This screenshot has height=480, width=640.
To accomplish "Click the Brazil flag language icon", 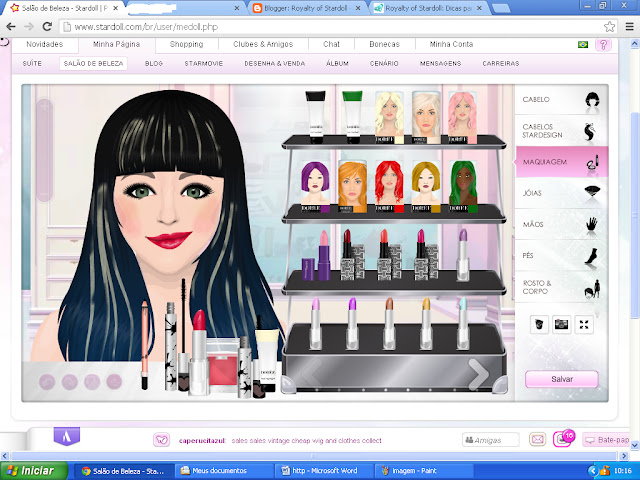I will (583, 44).
